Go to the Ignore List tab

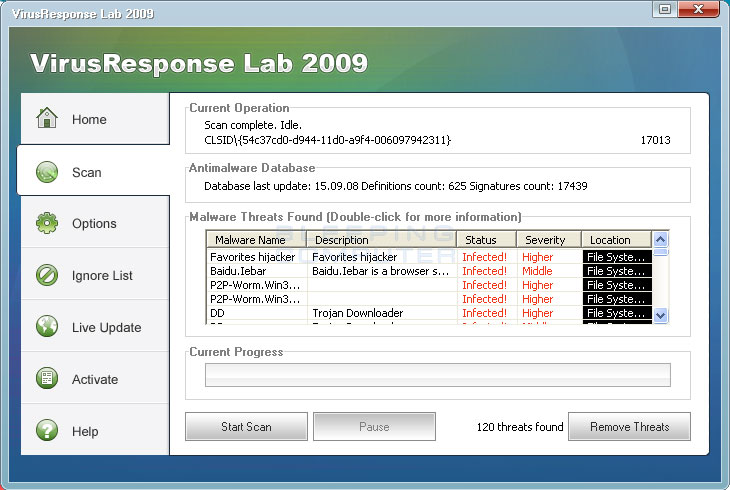coord(95,274)
